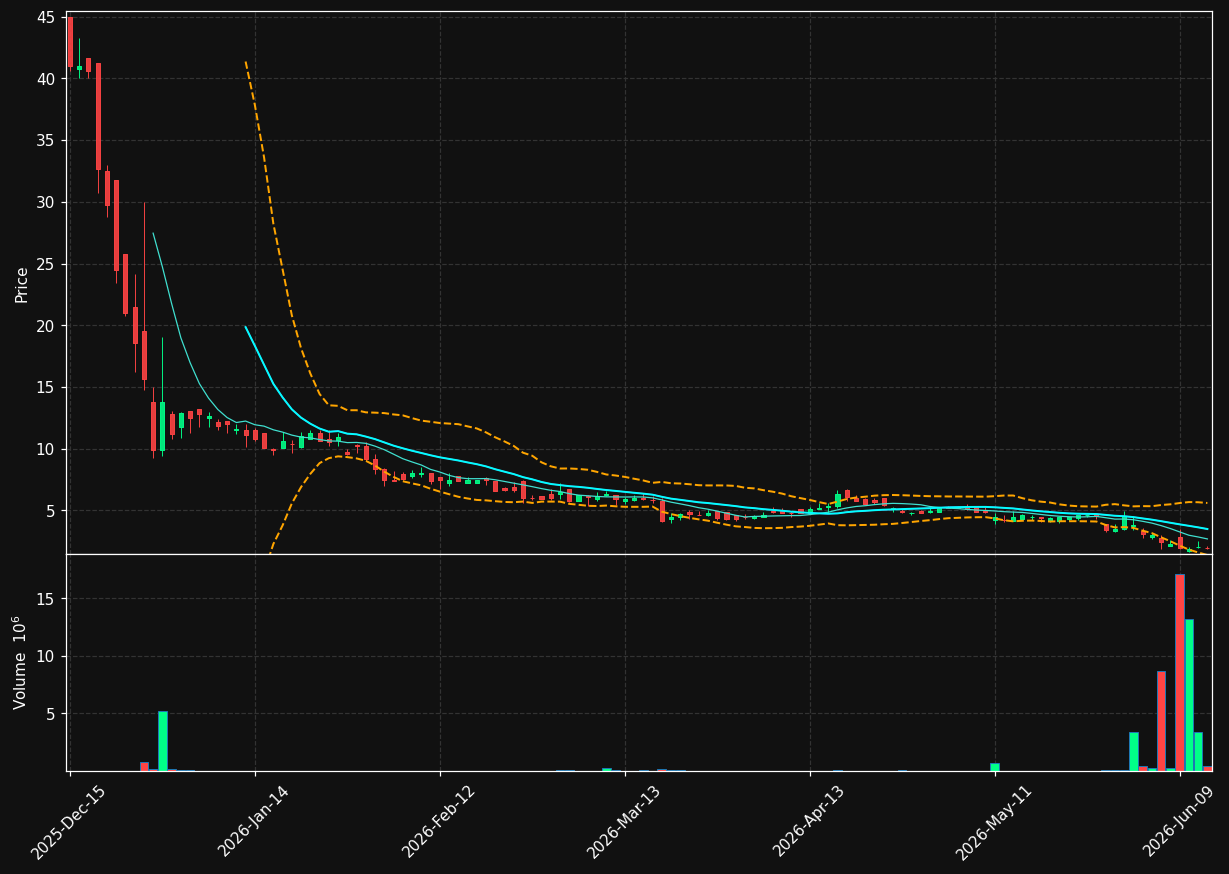1229x874 pixels.
Task: Click the 20 price tick label
Action: 47,326
